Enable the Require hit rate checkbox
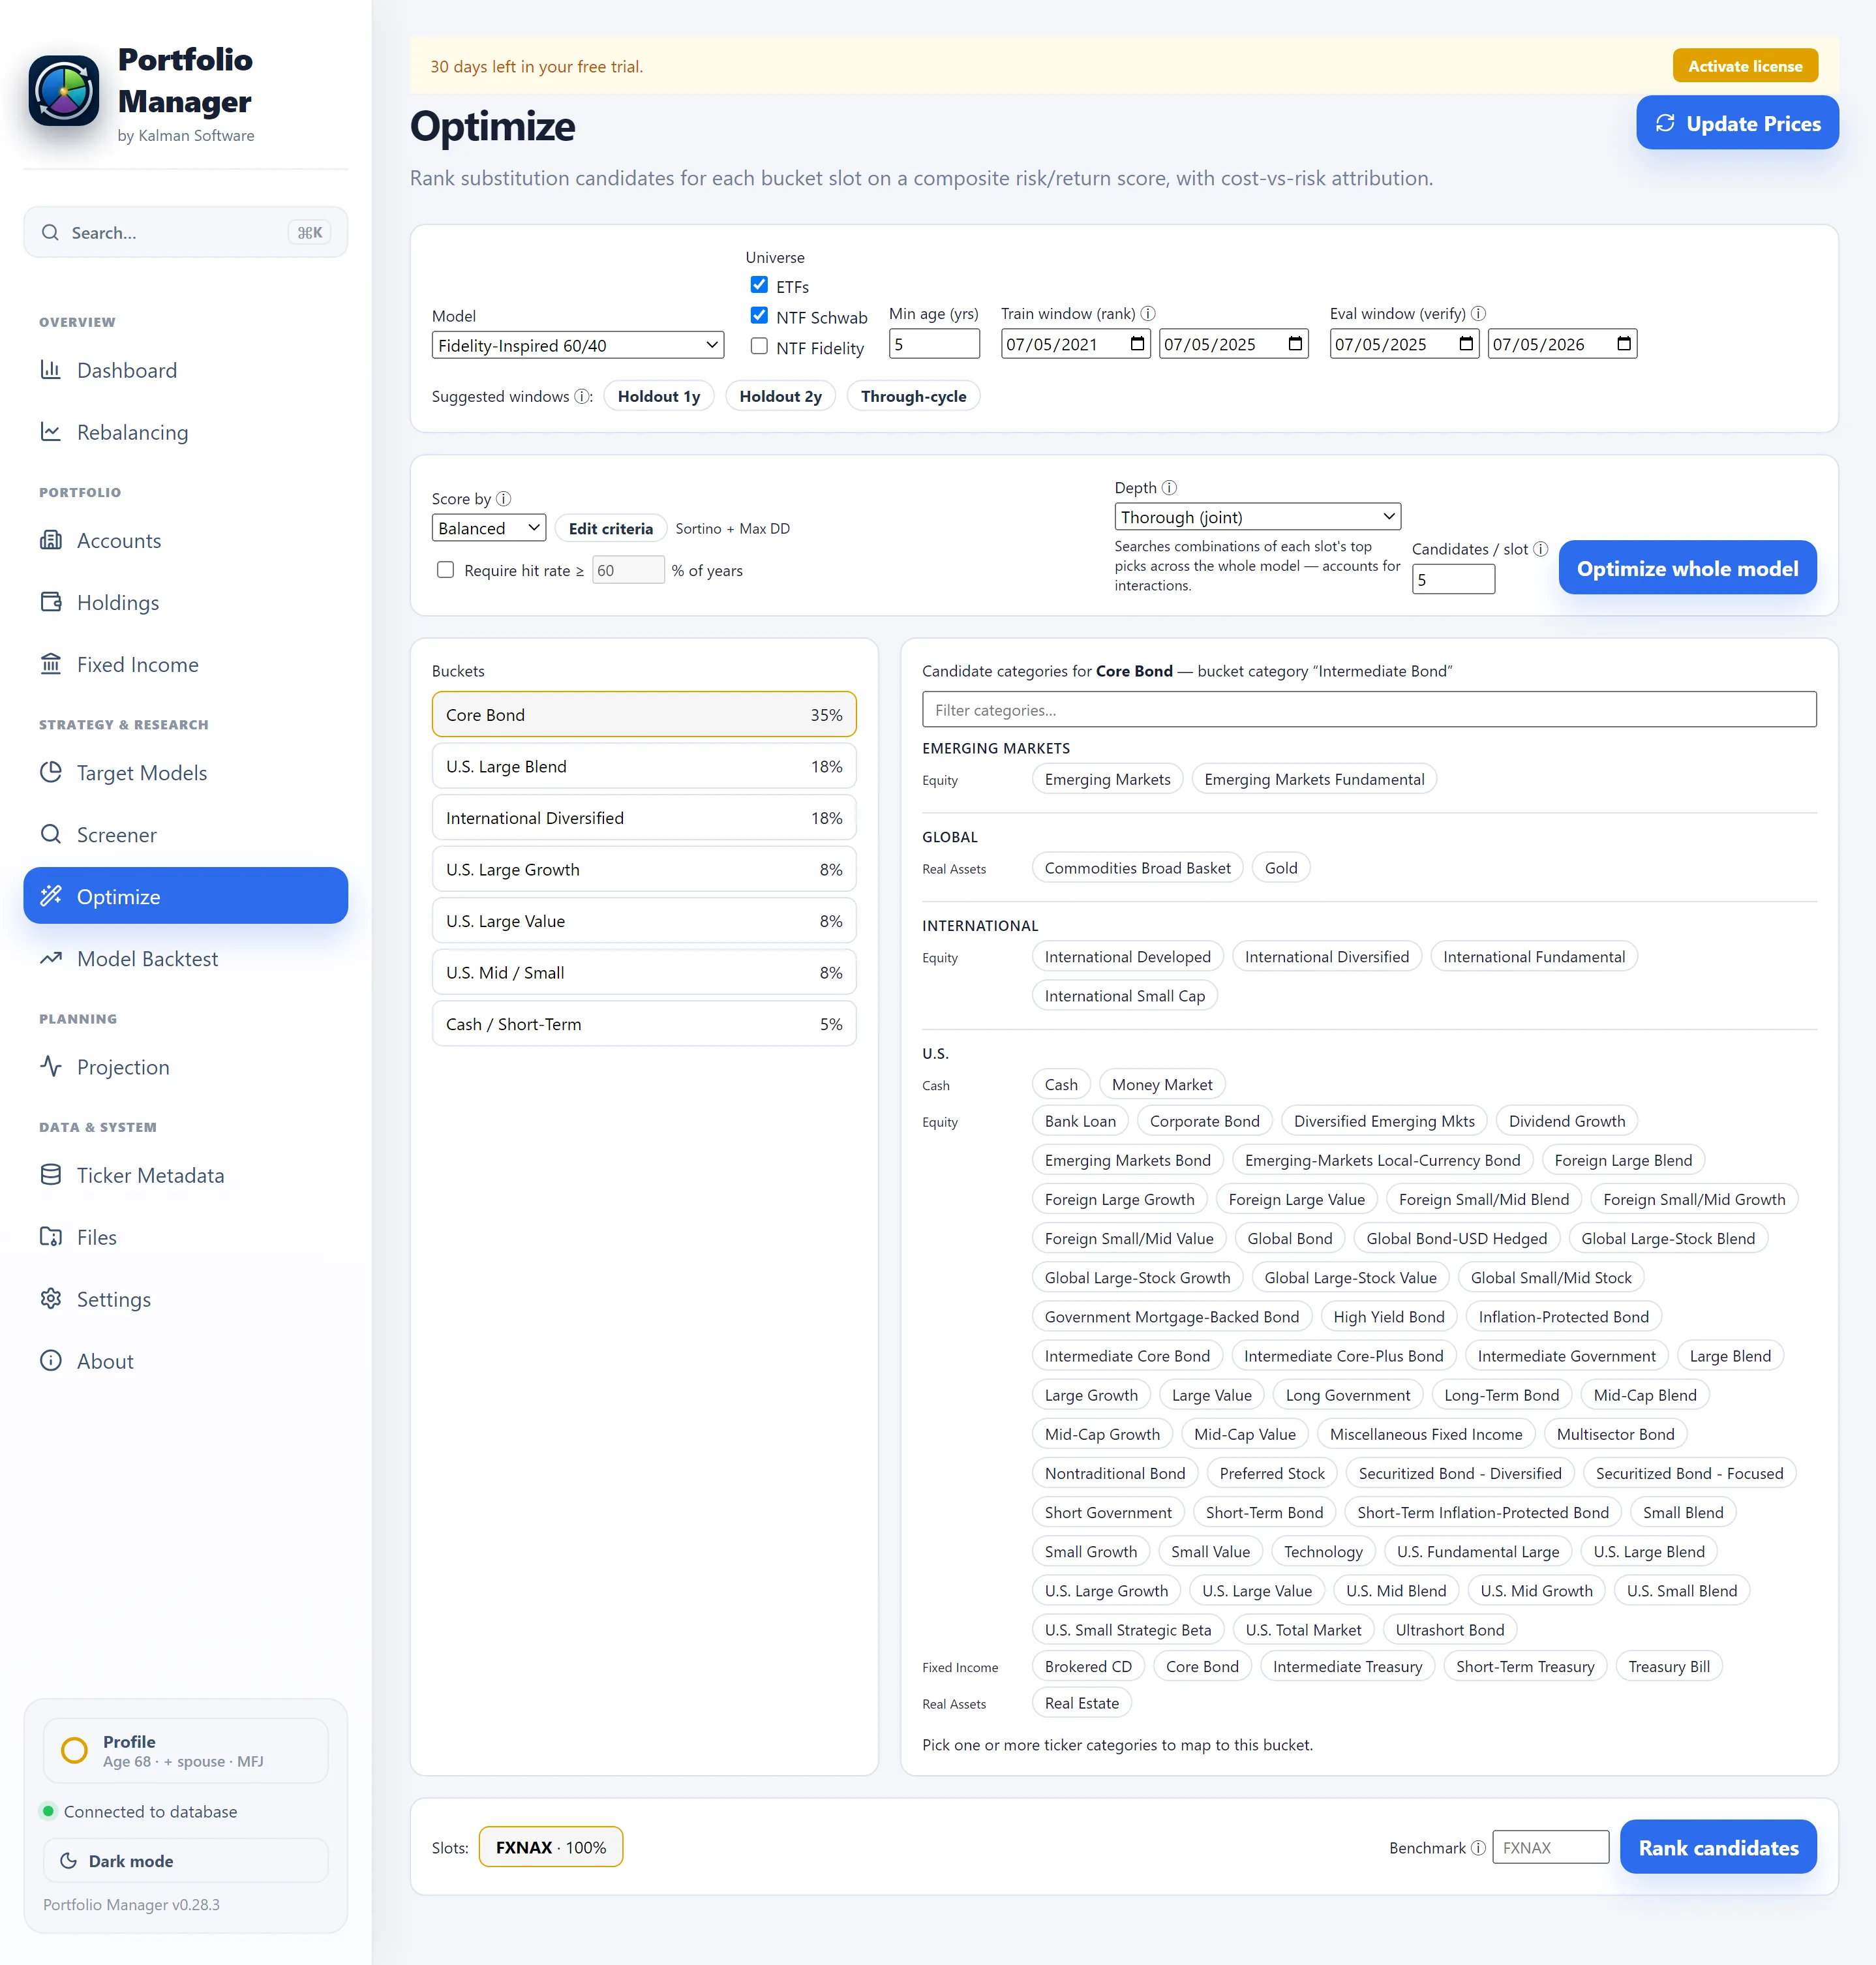The height and width of the screenshot is (1965, 1876). (x=445, y=570)
